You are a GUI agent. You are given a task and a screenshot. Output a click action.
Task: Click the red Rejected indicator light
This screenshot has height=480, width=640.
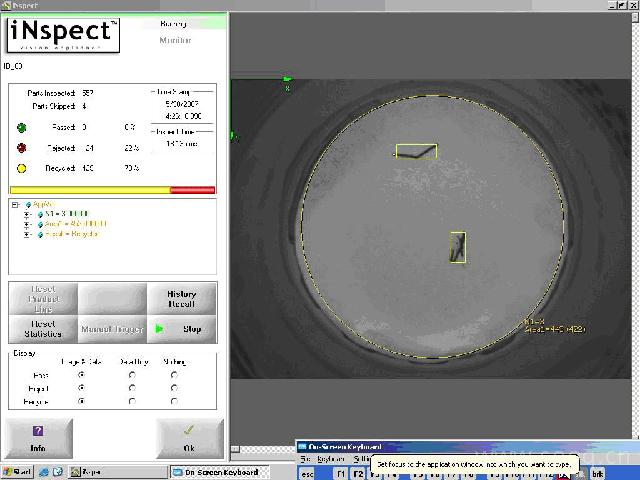tap(21, 148)
